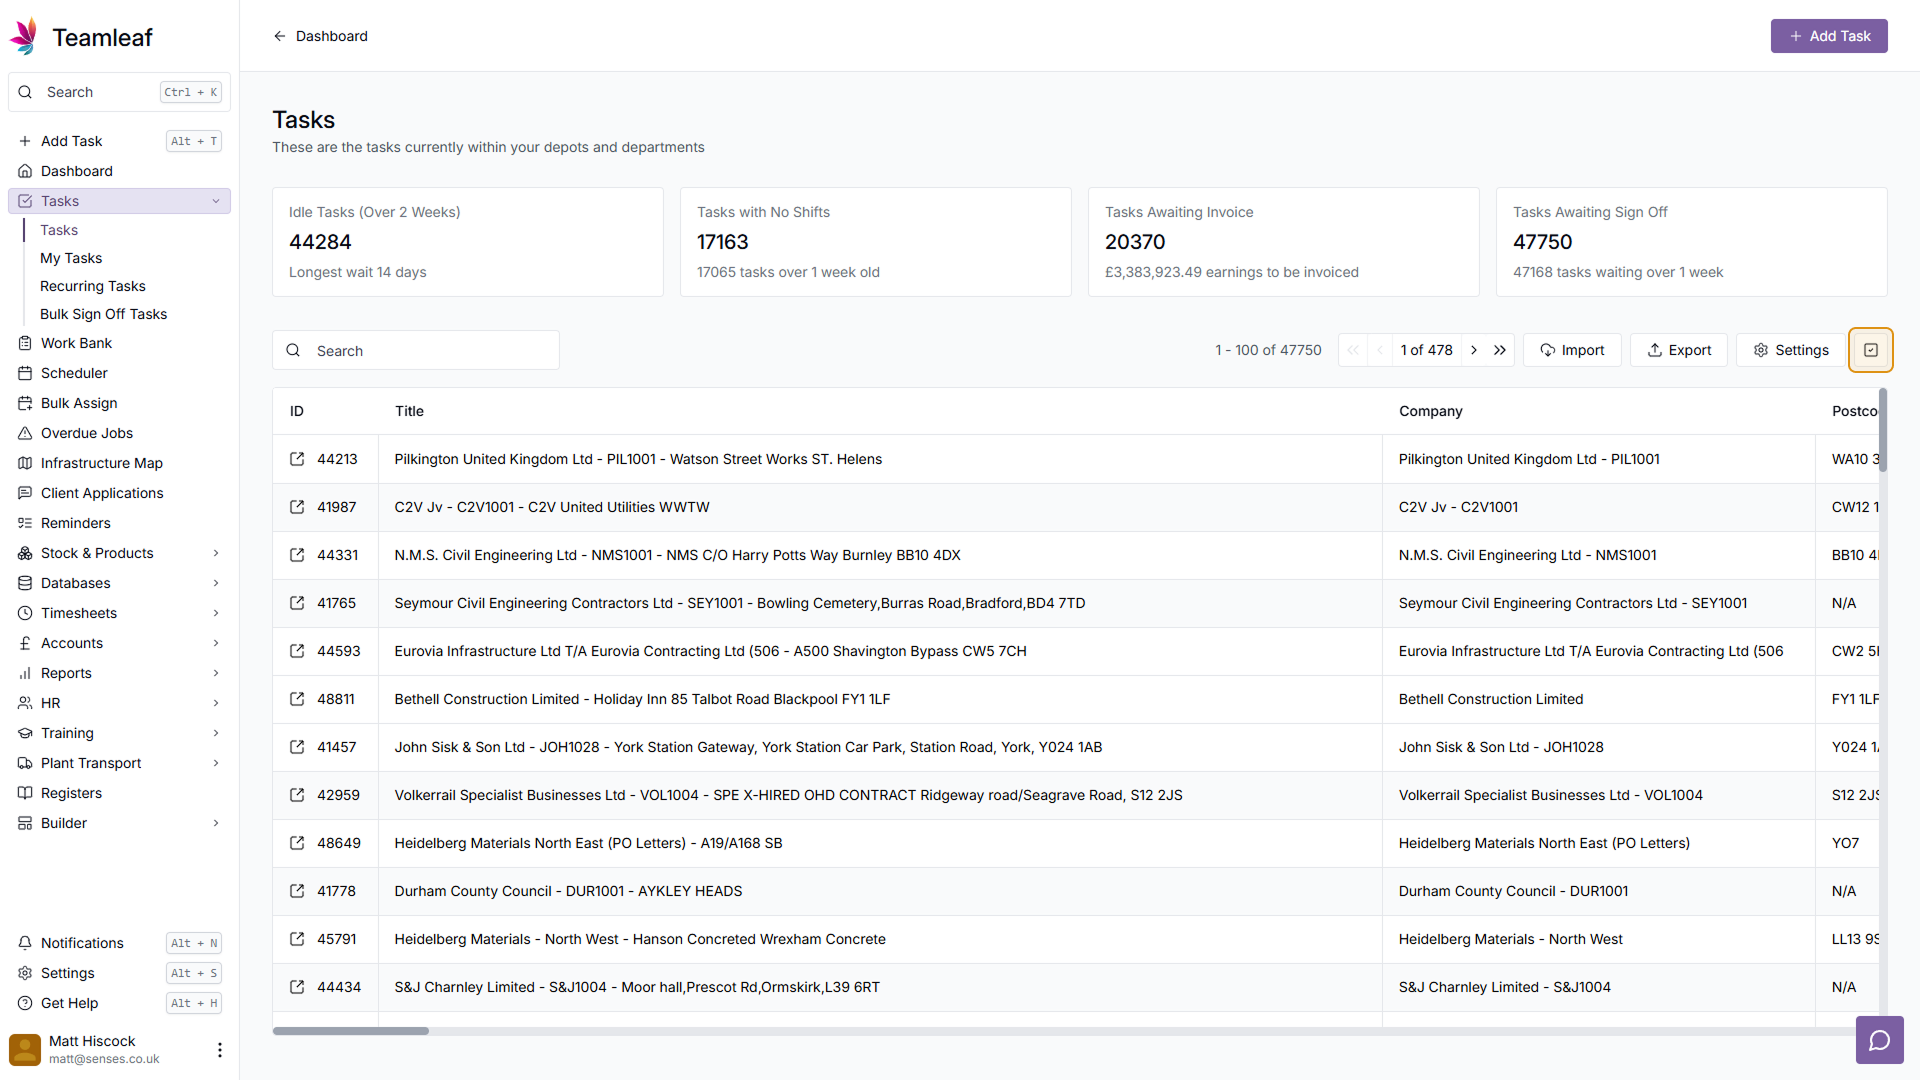The image size is (1920, 1080).
Task: Expand the Plant Transport submenu
Action: coord(216,763)
